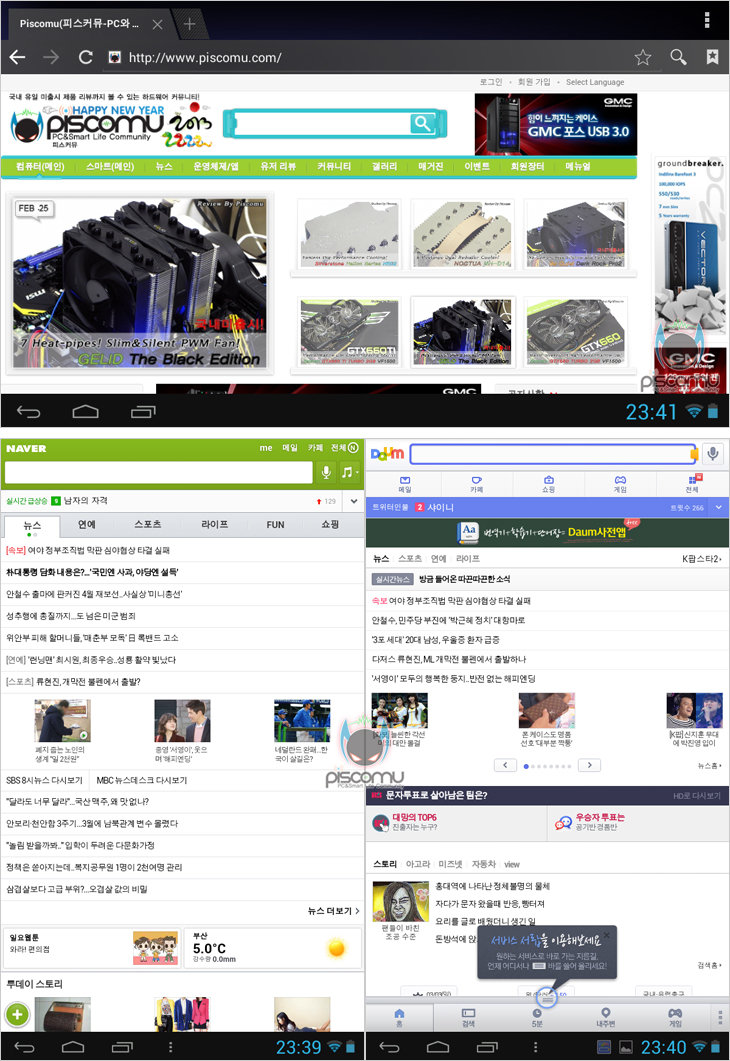Open Naver SBS 8시뉴스 다시보기 link

(44, 780)
